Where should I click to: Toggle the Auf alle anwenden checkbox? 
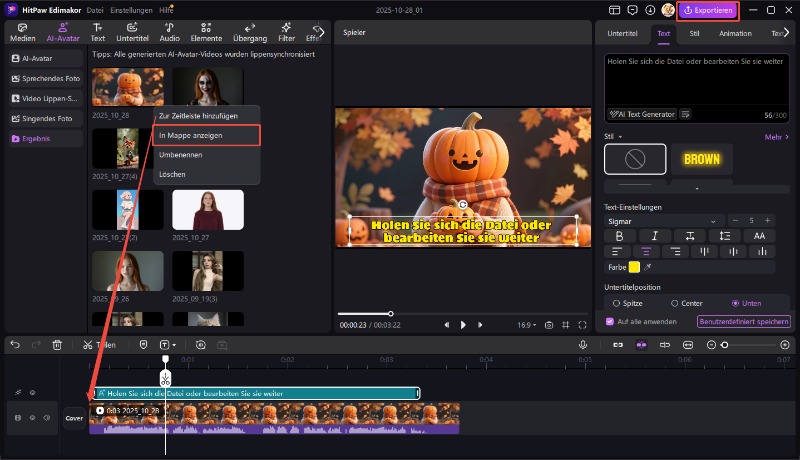(x=609, y=321)
